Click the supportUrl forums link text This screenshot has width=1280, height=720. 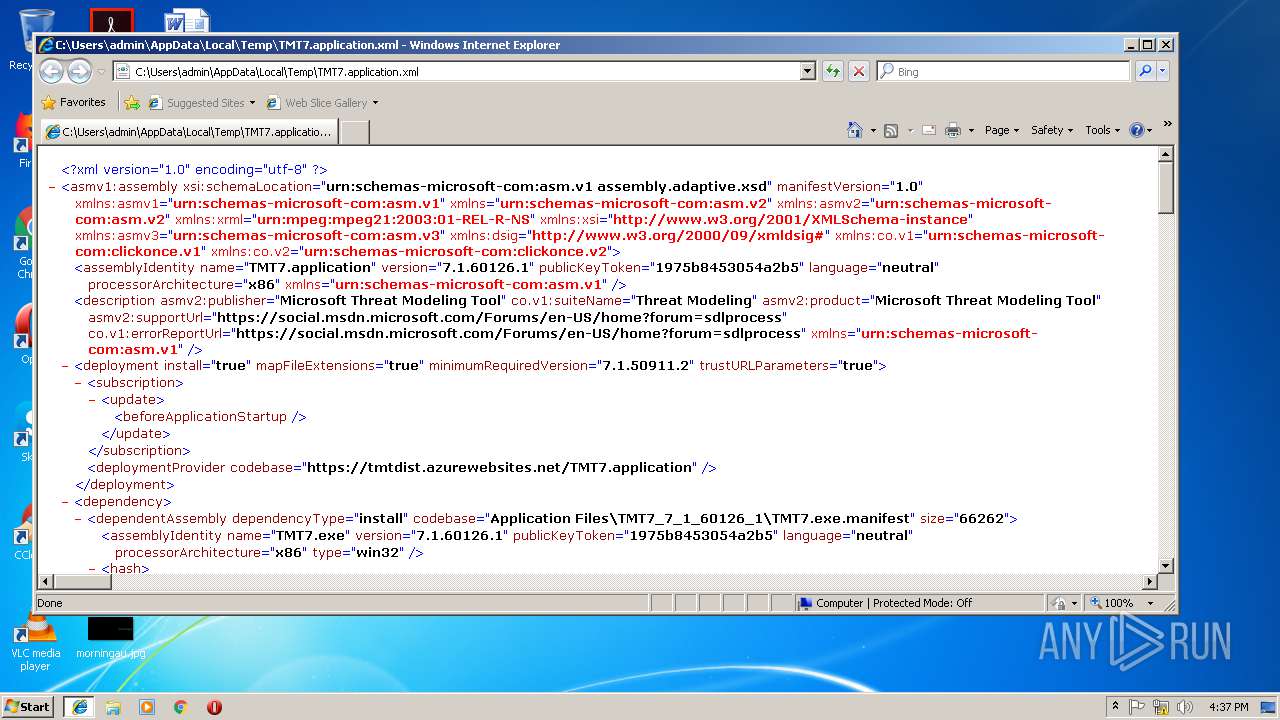pyautogui.click(x=501, y=318)
